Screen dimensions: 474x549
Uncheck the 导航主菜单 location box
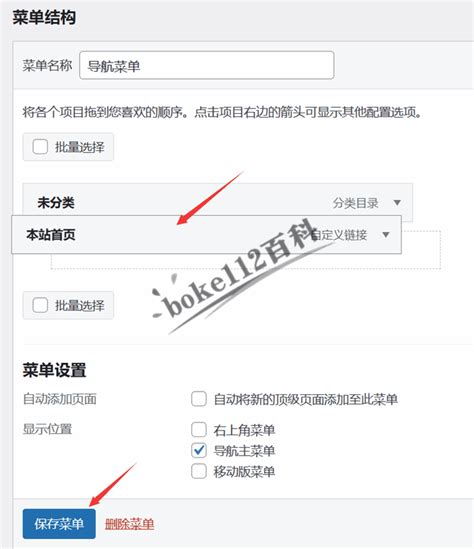coord(198,450)
